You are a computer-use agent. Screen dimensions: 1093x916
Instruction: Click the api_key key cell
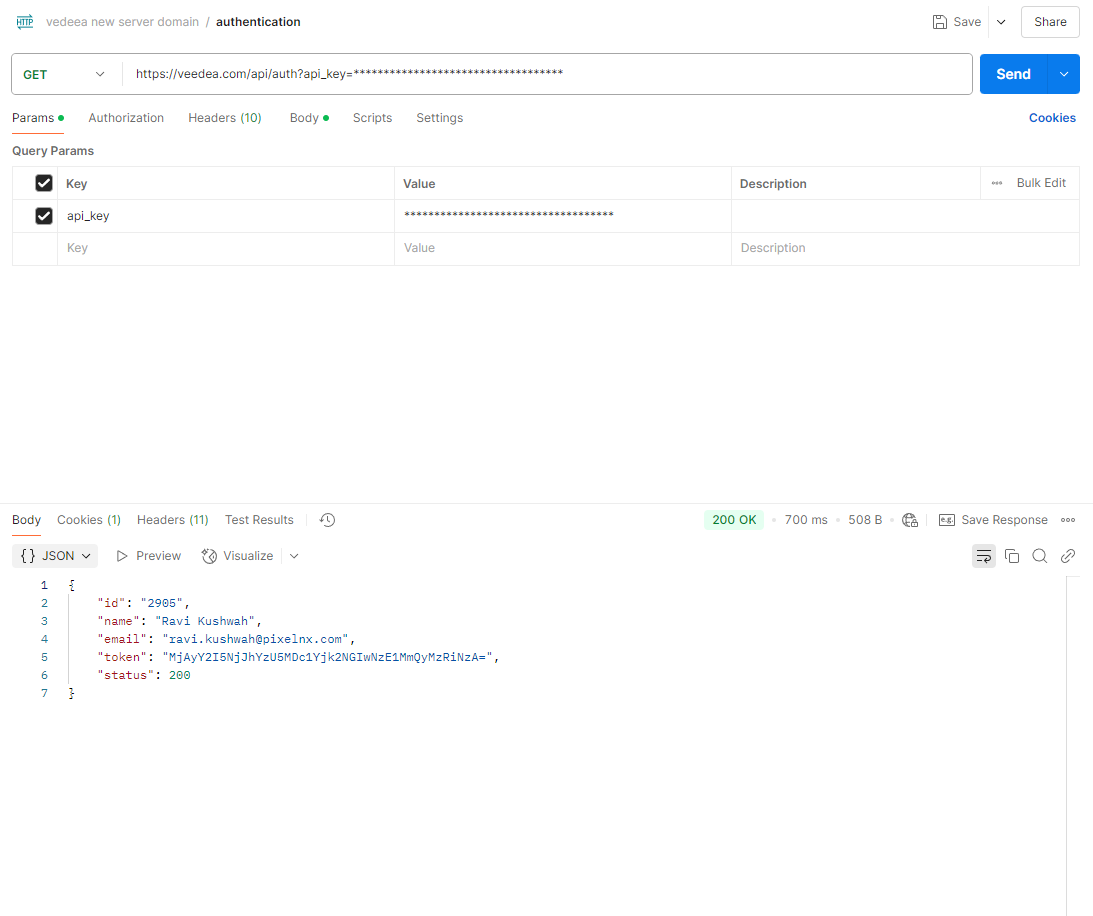(x=226, y=216)
